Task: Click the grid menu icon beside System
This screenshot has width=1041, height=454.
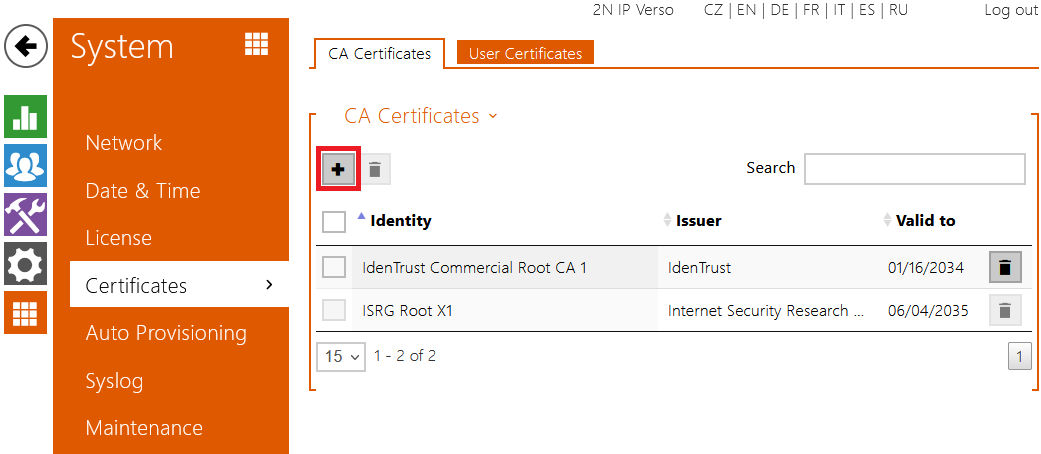Action: click(257, 45)
